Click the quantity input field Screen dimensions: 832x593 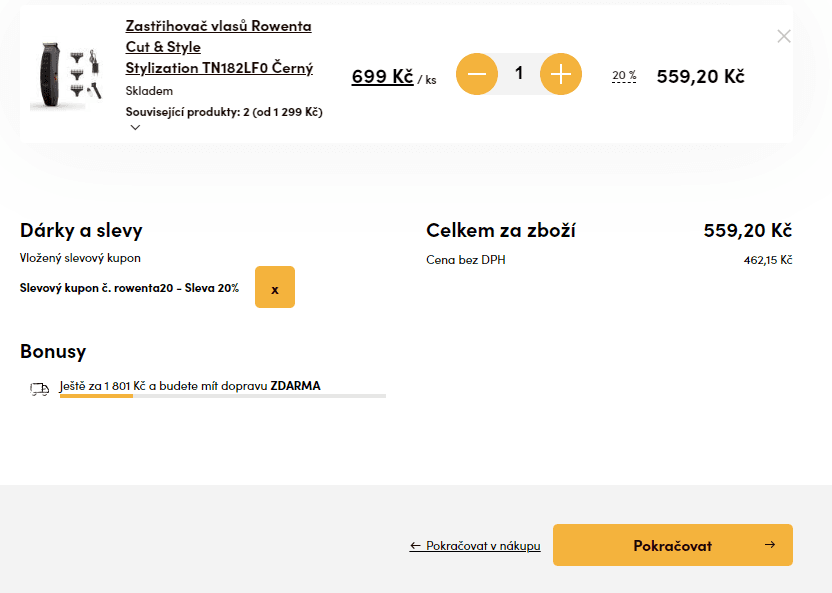519,74
